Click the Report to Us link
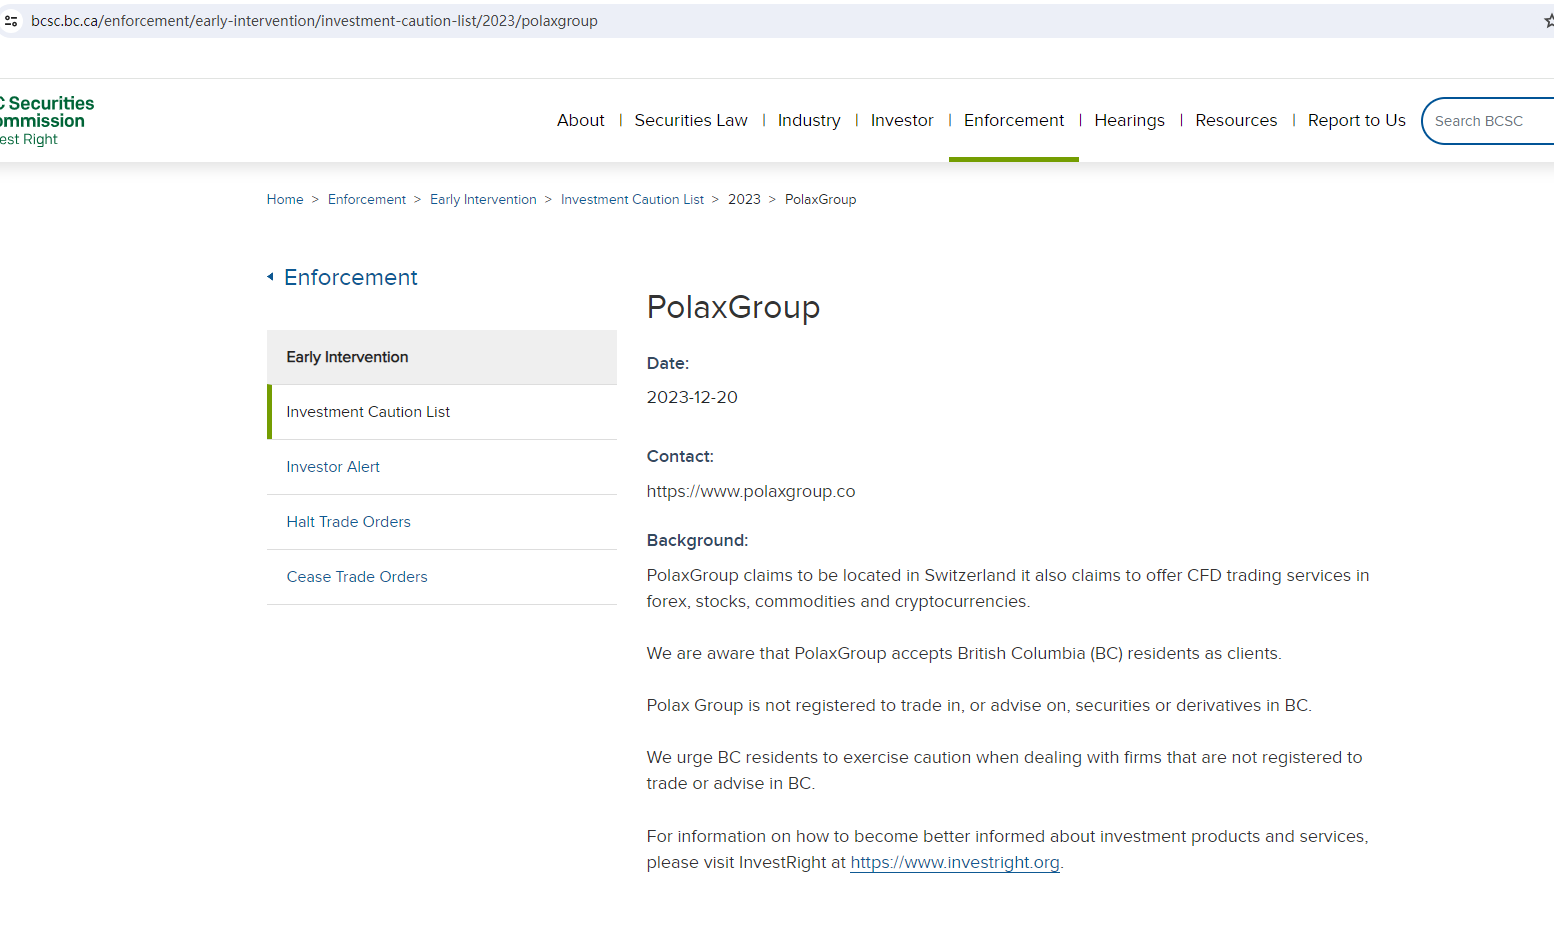Screen dimensions: 1554x927 (1356, 120)
